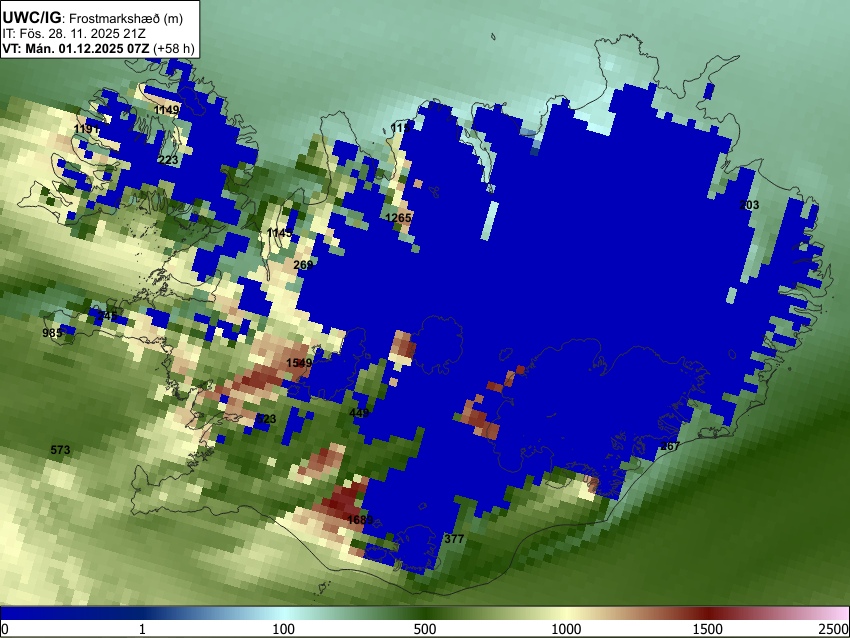Click the 500 label on the colour scale
850x638 pixels.
click(424, 629)
